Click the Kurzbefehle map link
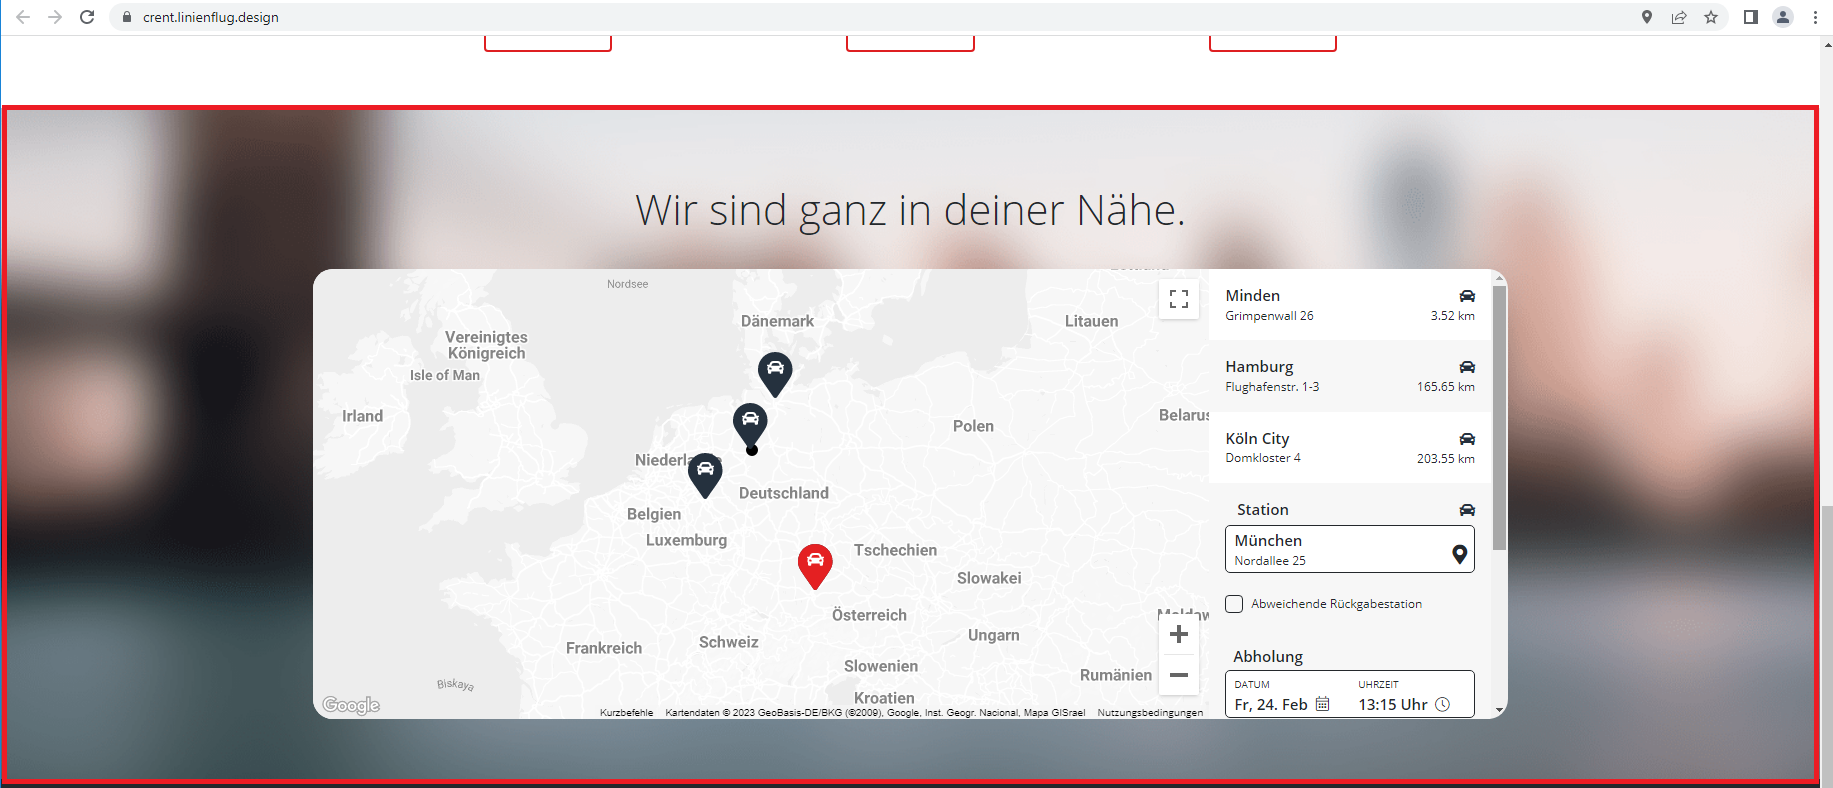Viewport: 1833px width, 788px height. pos(626,713)
